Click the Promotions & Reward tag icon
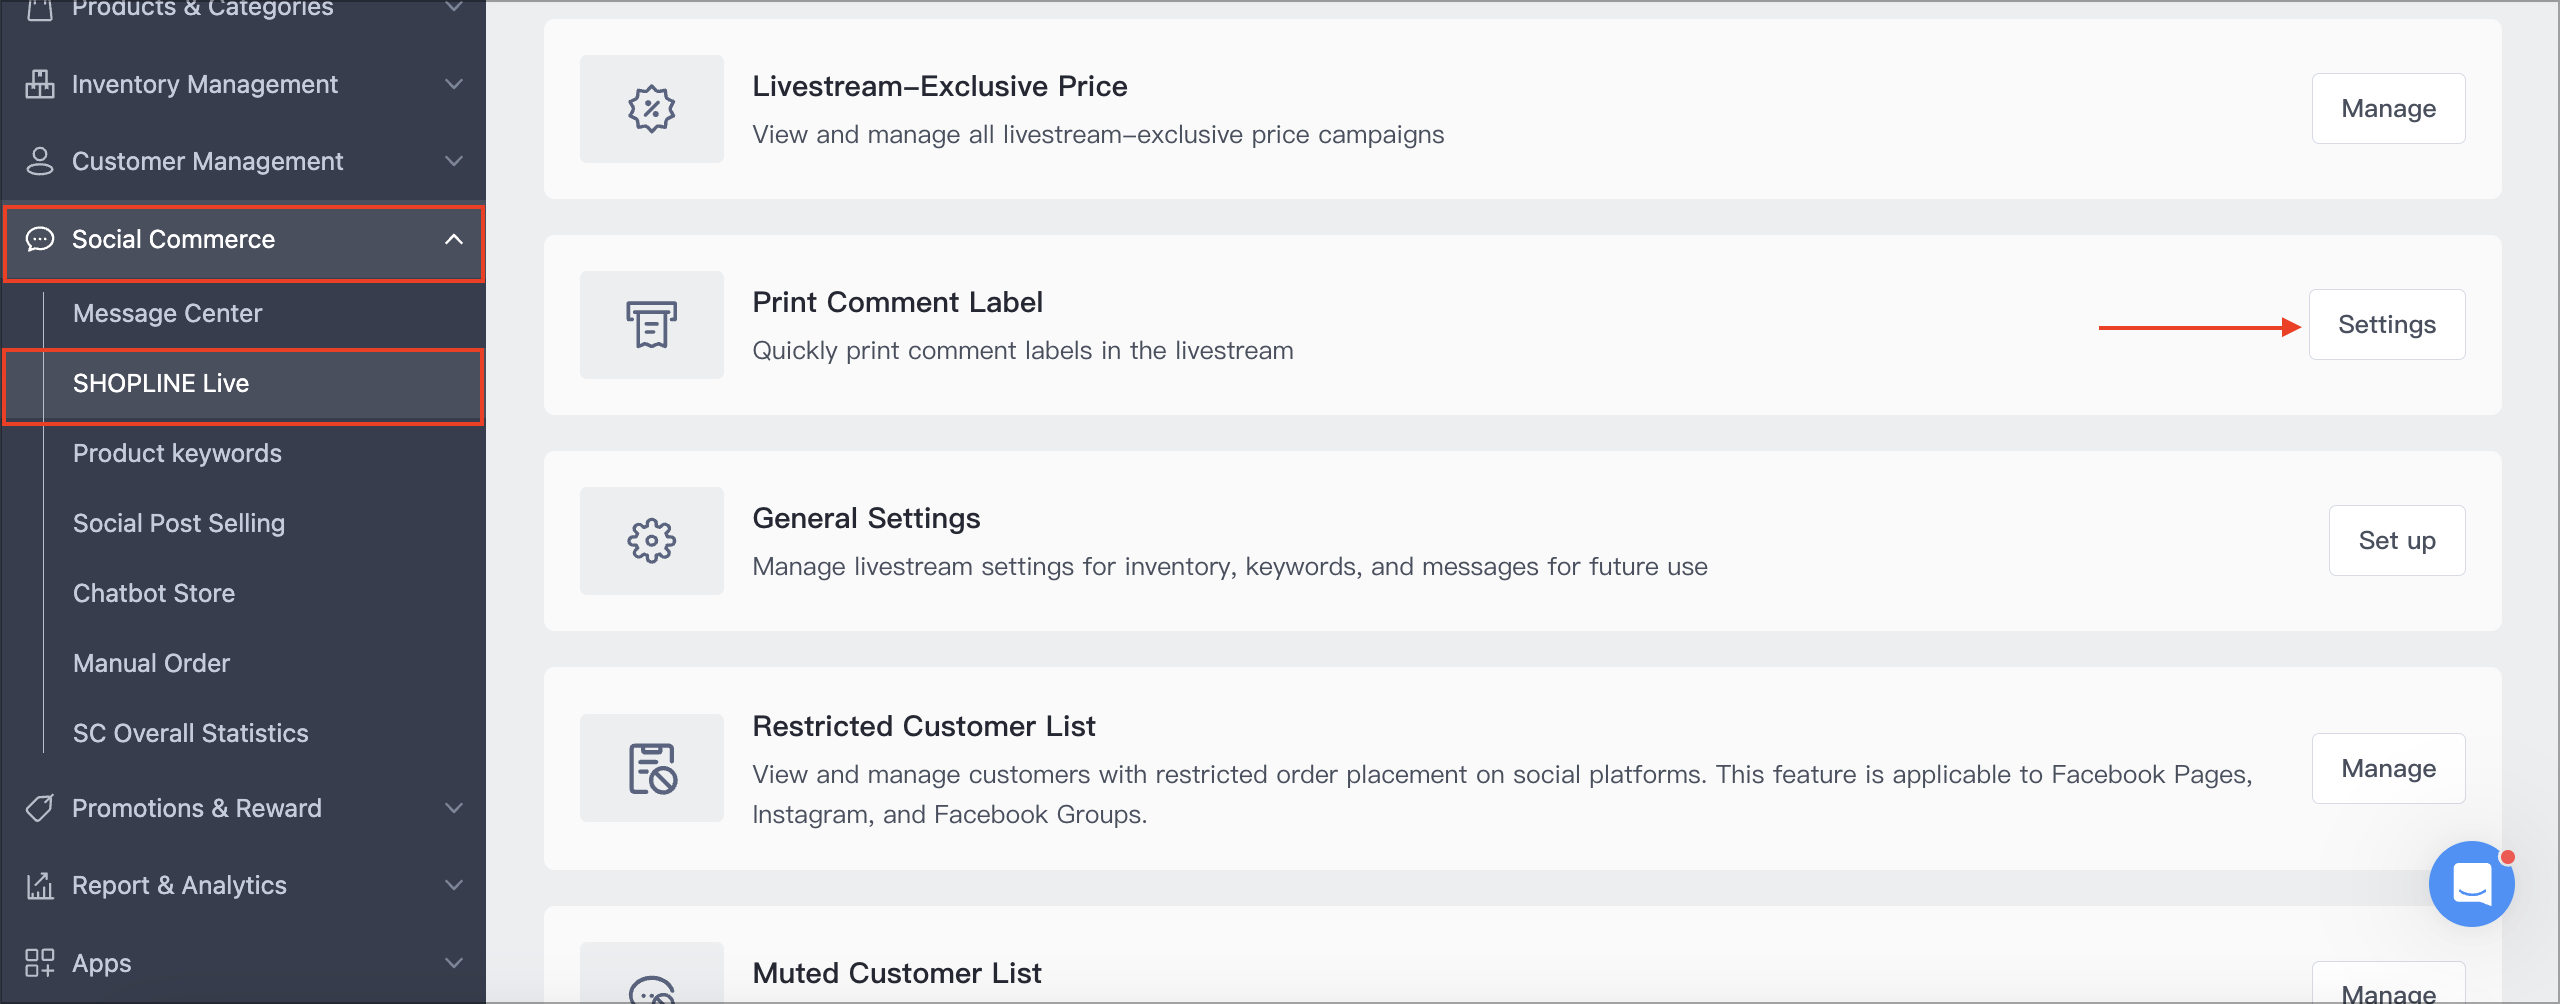 (40, 808)
